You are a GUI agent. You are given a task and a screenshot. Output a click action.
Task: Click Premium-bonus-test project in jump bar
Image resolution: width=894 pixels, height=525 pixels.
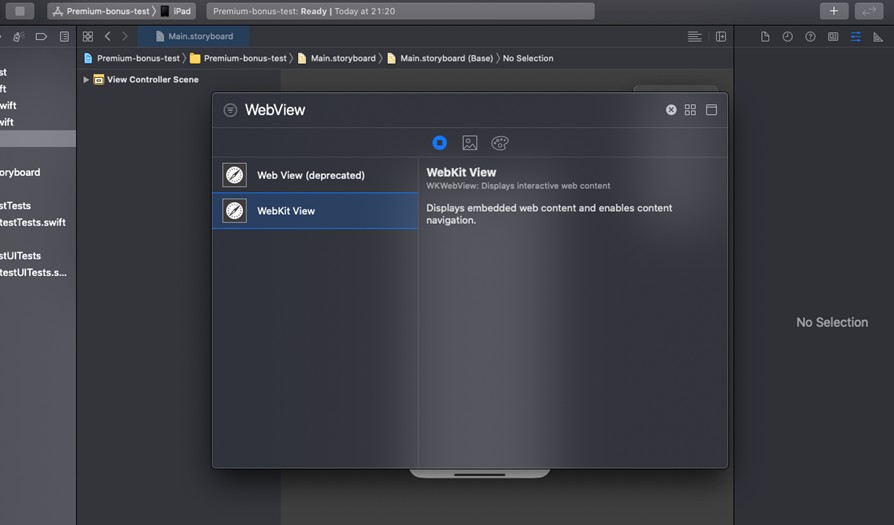(x=132, y=58)
